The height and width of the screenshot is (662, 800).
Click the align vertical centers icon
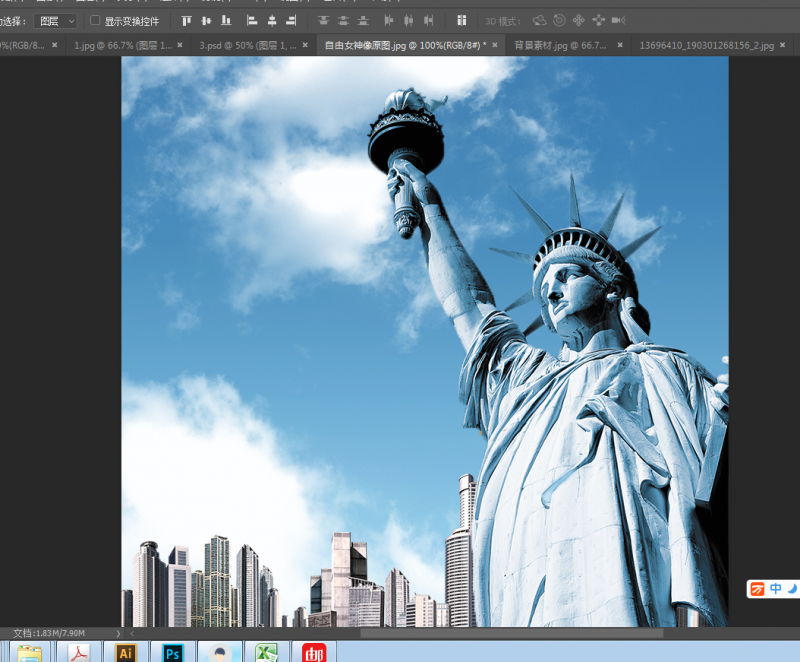pyautogui.click(x=206, y=20)
